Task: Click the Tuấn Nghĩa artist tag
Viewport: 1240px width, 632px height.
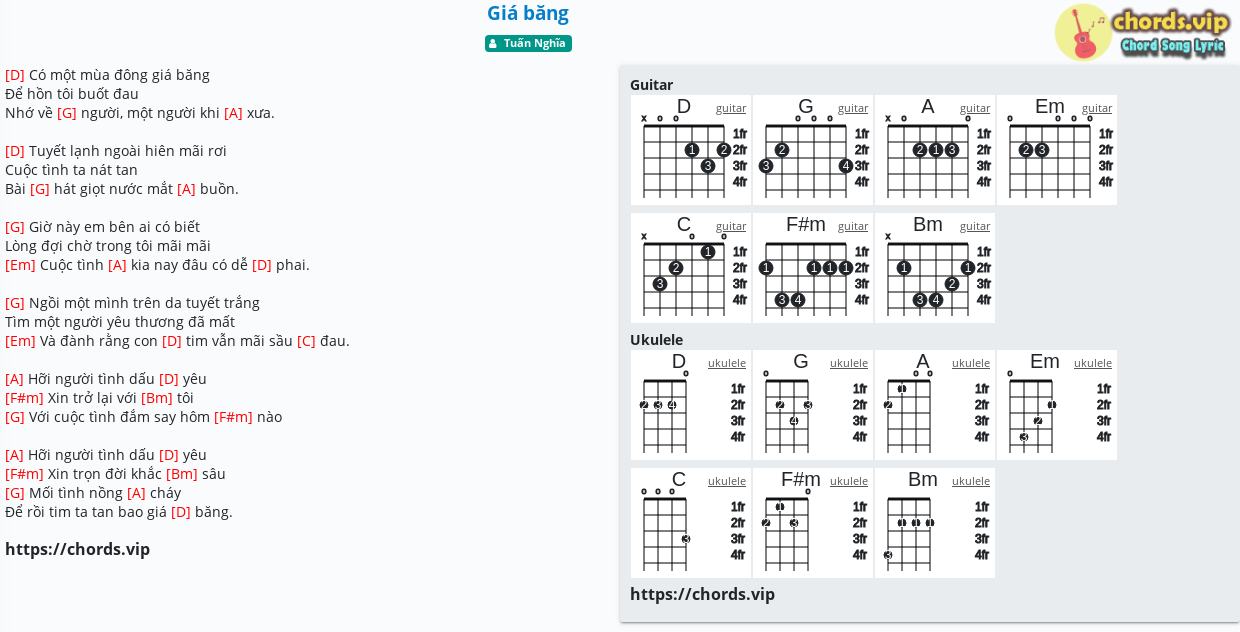Action: click(528, 43)
